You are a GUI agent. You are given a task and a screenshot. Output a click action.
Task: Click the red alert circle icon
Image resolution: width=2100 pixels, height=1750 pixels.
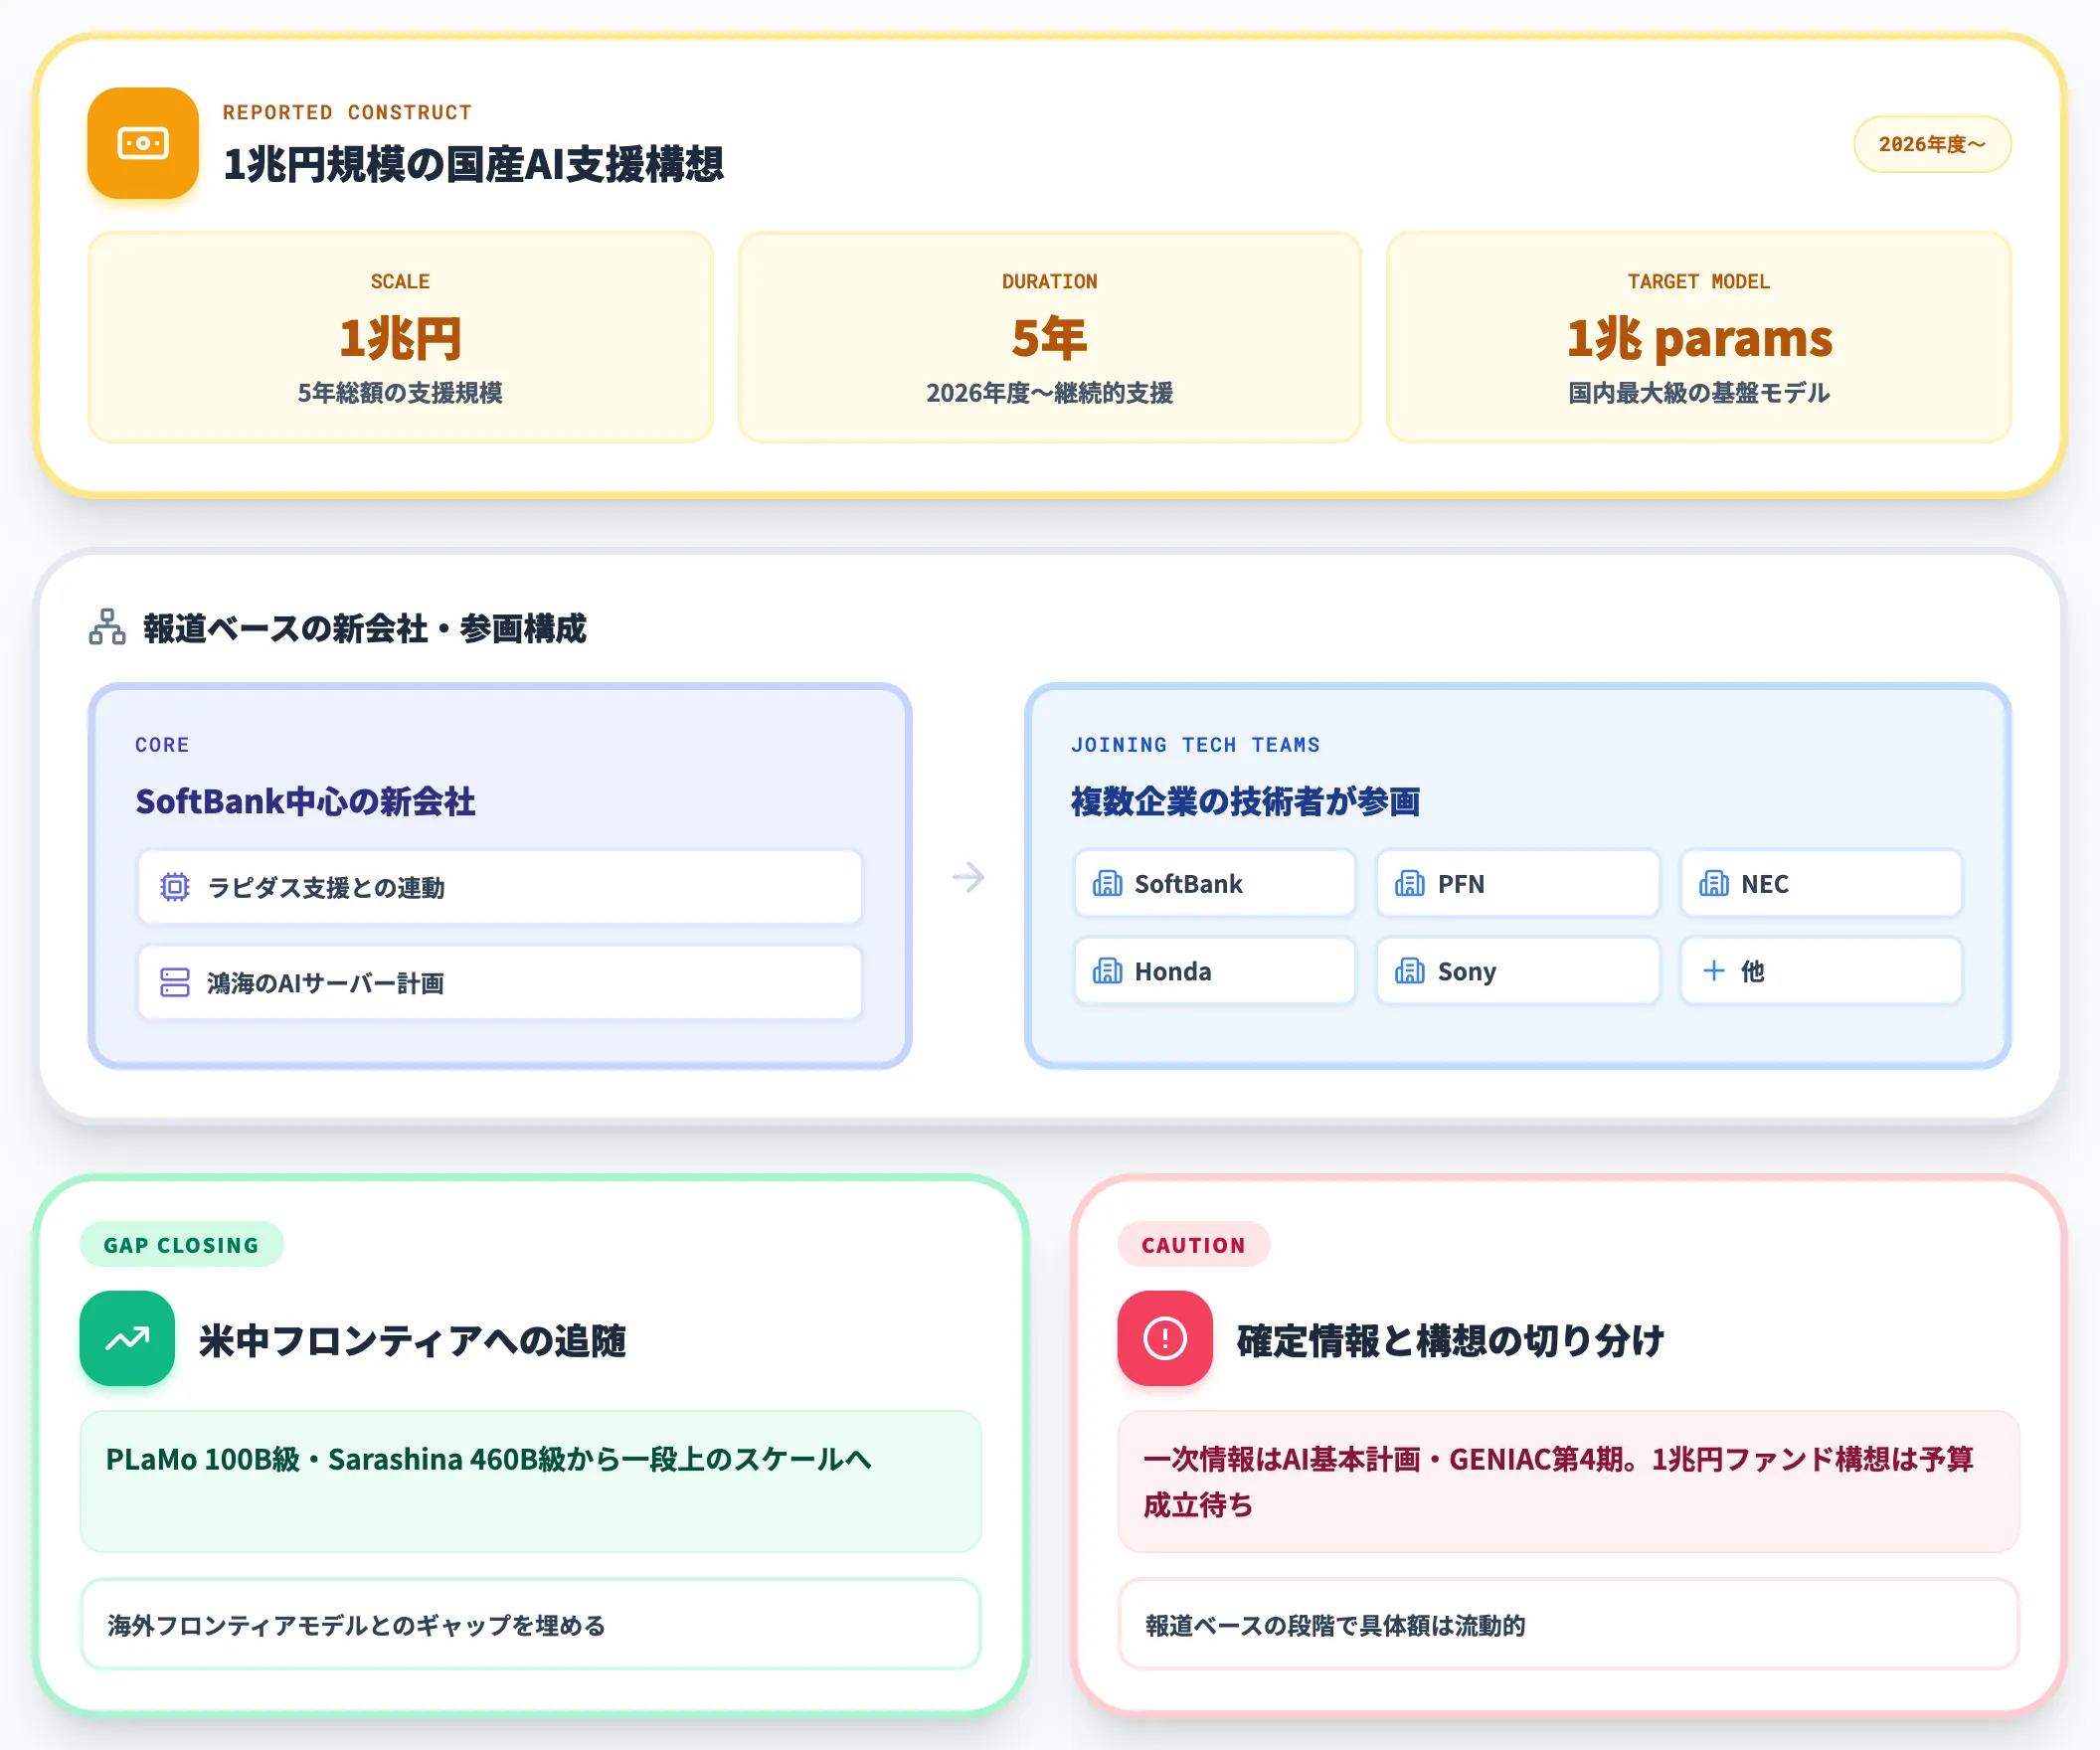click(x=1165, y=1338)
